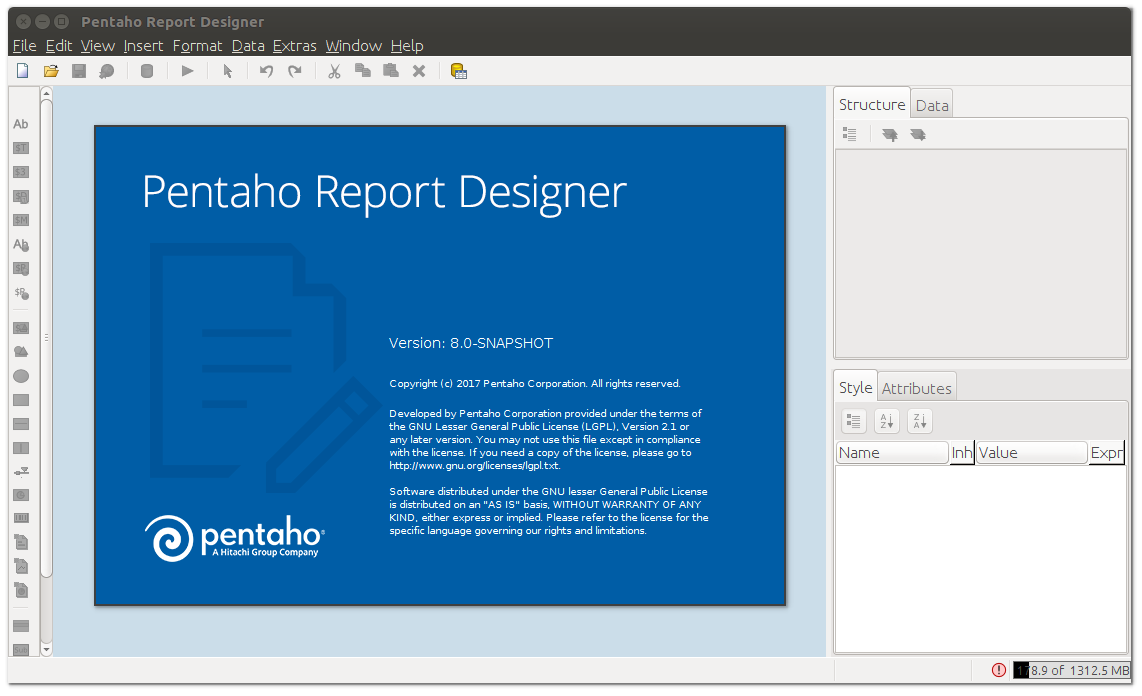Select the resource-field palette element
The image size is (1142, 696).
click(x=21, y=269)
